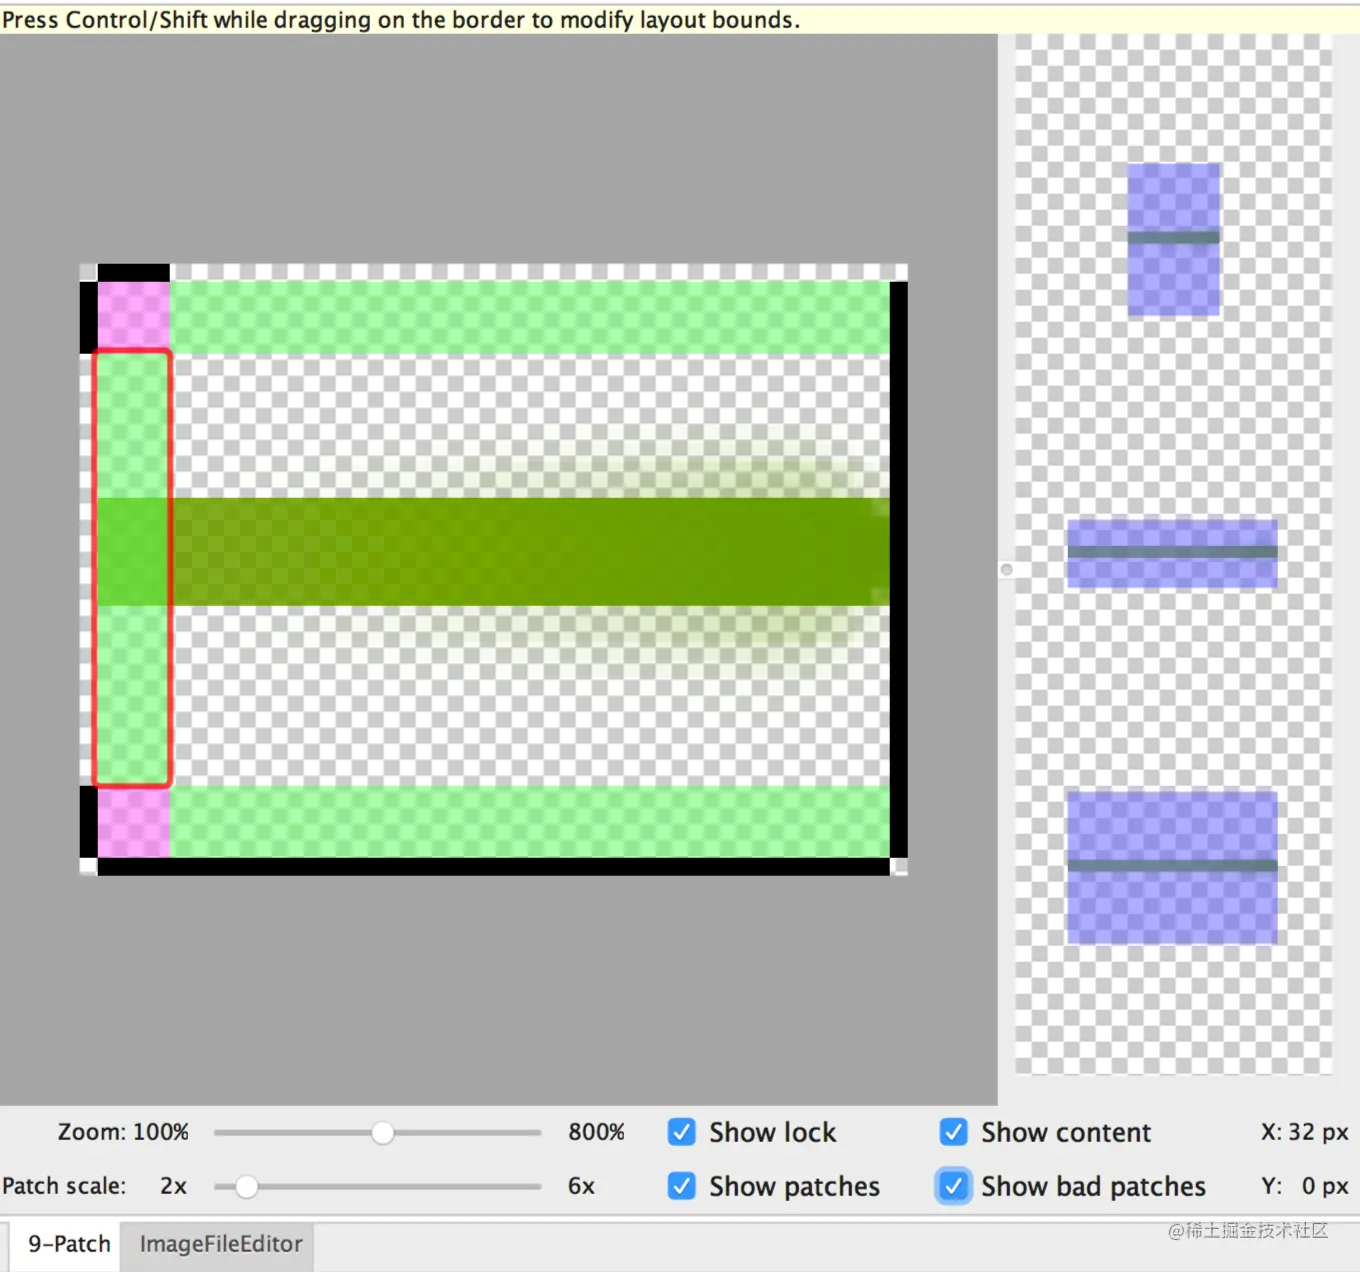
Task: Click the splitter handle beside the preview pane
Action: tap(1006, 570)
